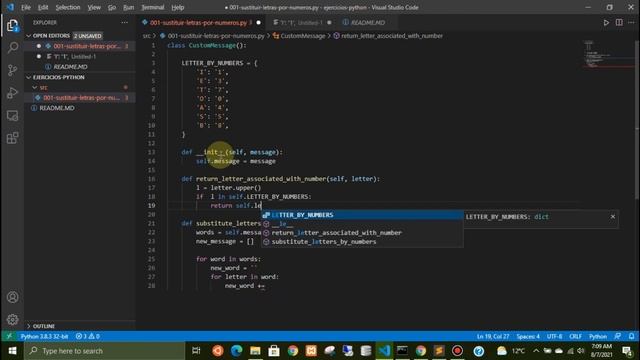Click Ln 19, Col 27 in status bar
Image resolution: width=640 pixels, height=360 pixels.
point(493,336)
